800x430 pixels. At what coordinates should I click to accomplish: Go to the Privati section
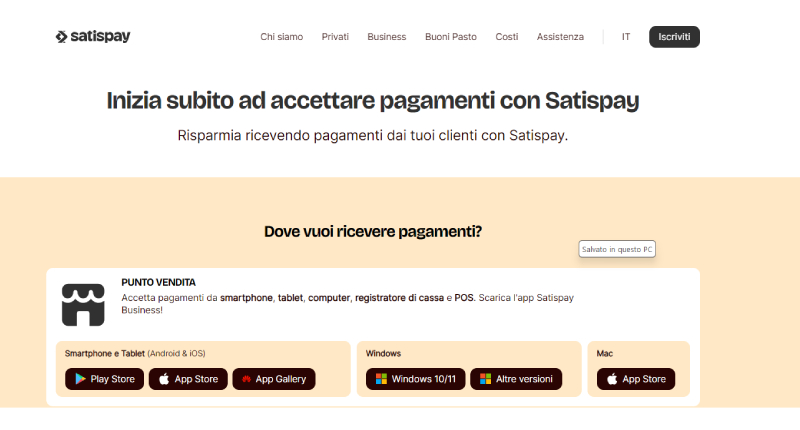click(335, 37)
